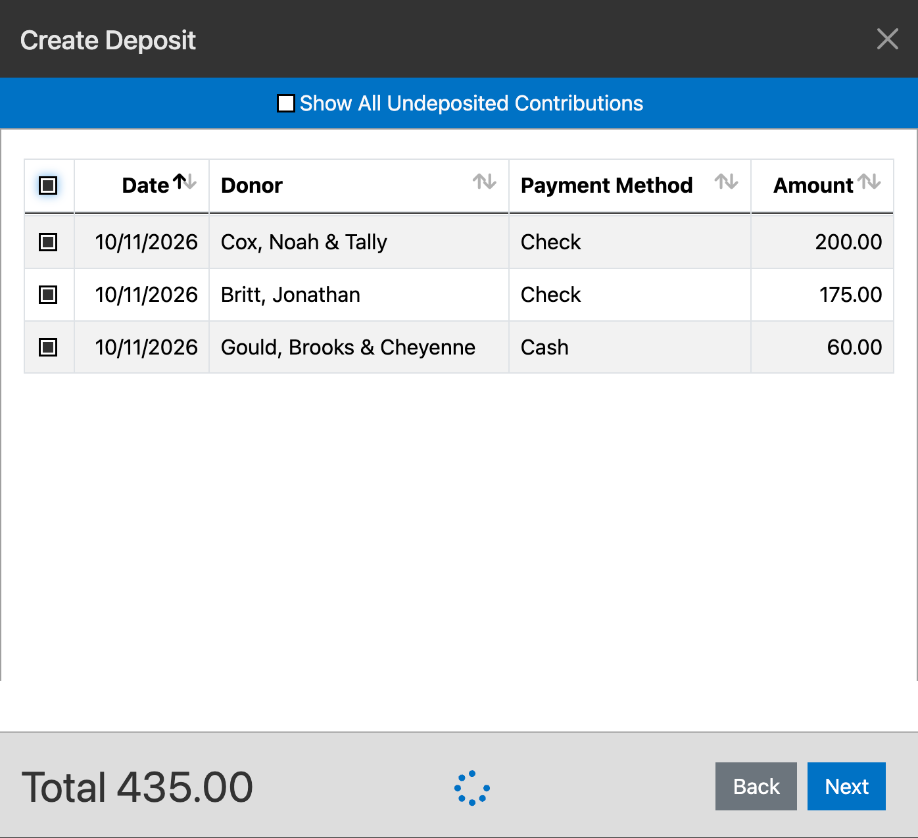Go to the Next step
The image size is (918, 838).
click(x=847, y=786)
